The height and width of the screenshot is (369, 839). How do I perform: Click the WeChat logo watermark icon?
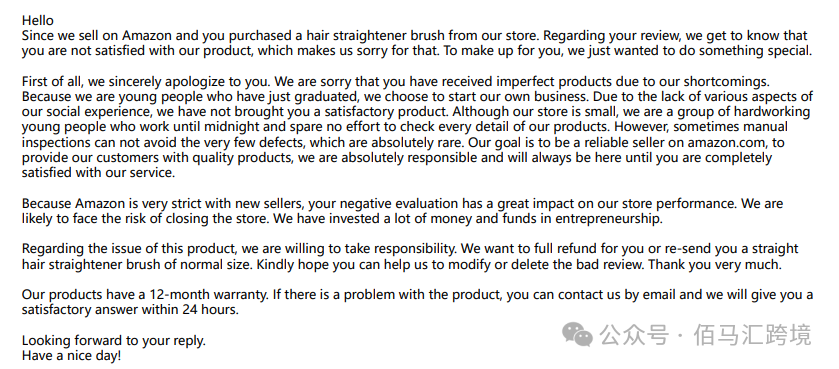(x=577, y=334)
